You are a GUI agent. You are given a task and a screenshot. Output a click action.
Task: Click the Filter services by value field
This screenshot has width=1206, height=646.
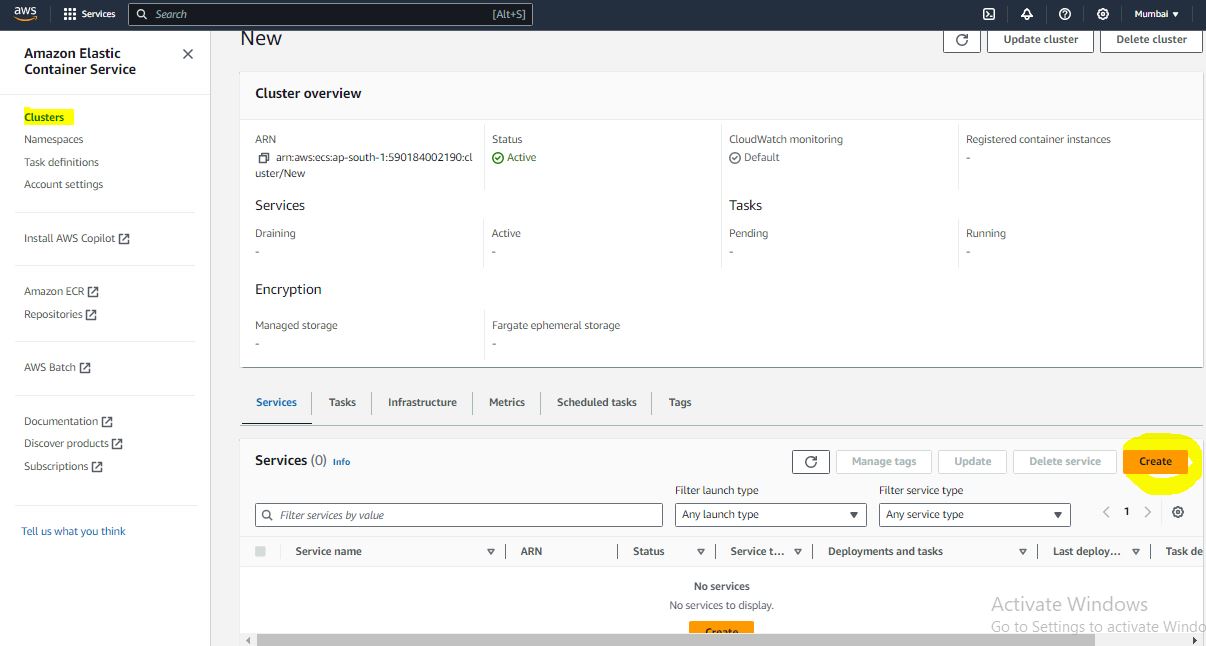tap(459, 515)
